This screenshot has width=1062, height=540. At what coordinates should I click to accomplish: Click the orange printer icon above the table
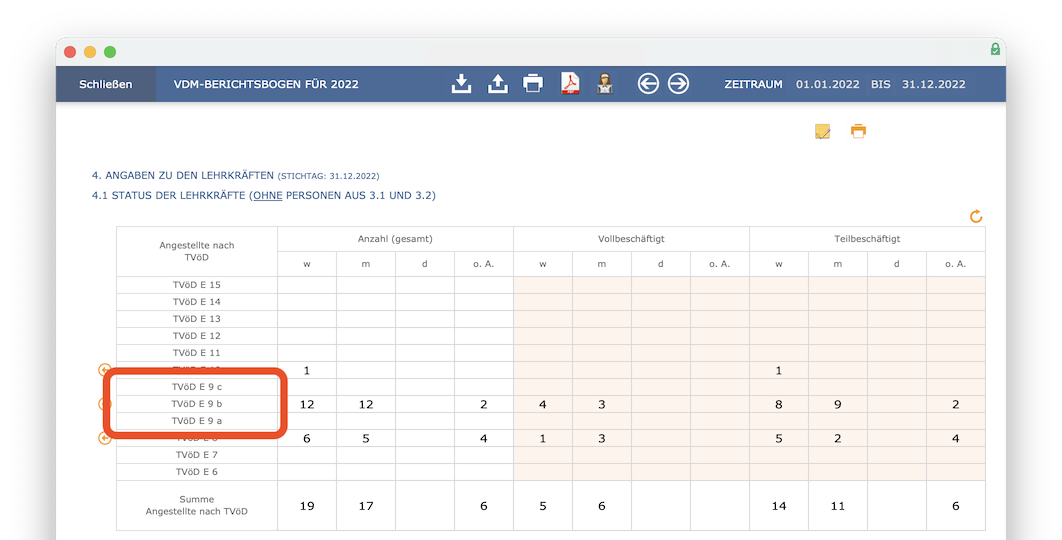pyautogui.click(x=858, y=131)
